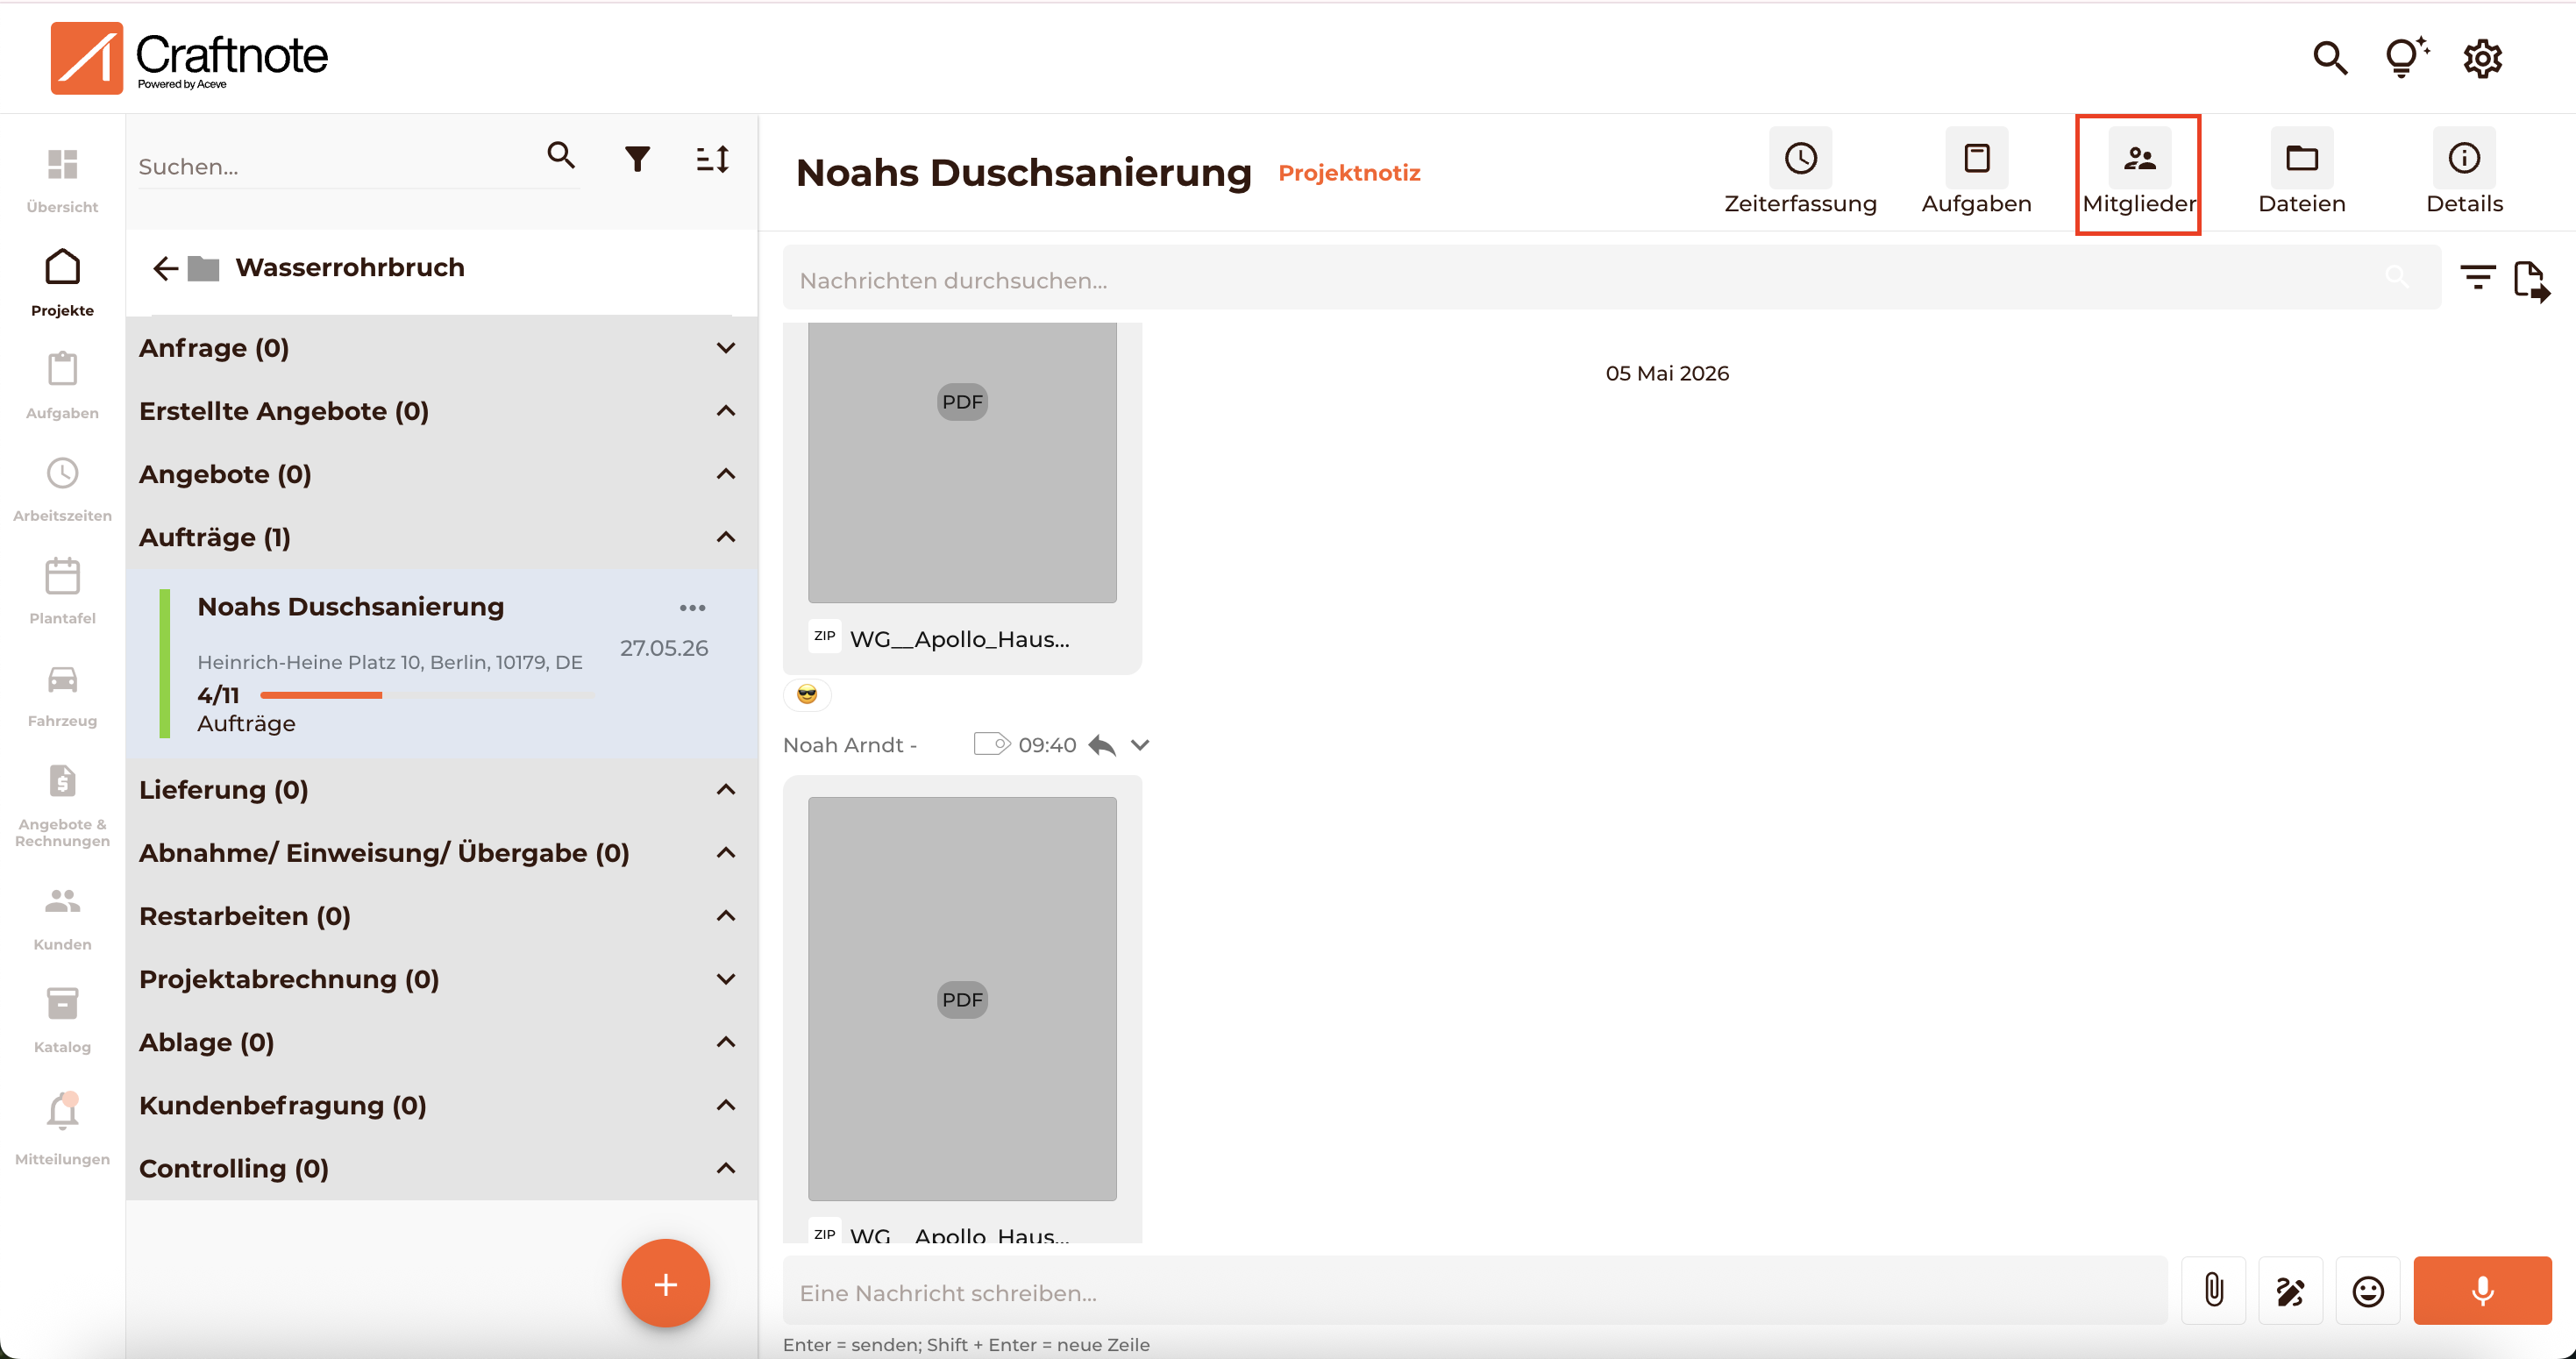Collapse the Aufträge (1) section

pyautogui.click(x=726, y=537)
